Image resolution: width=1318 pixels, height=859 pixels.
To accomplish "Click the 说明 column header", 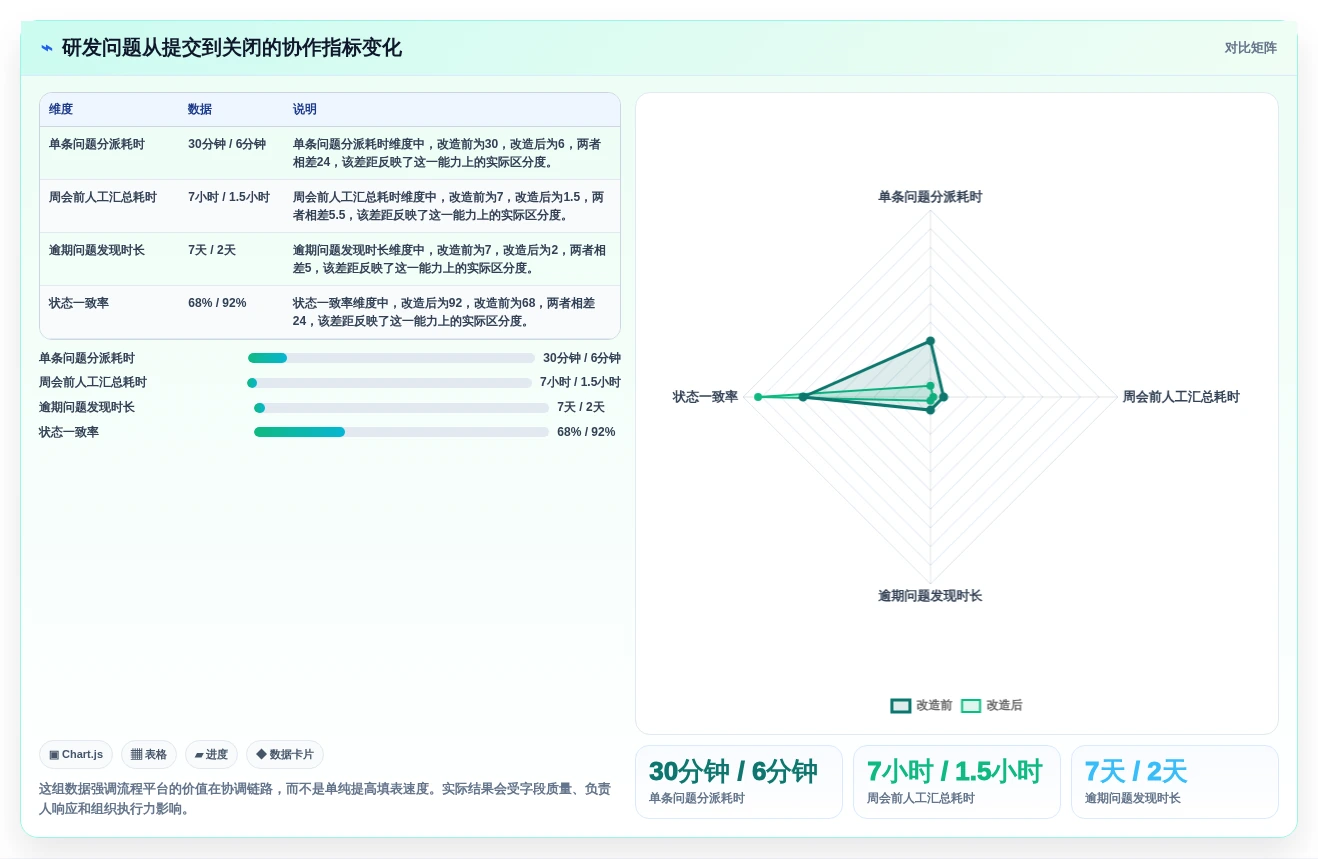I will click(x=305, y=110).
